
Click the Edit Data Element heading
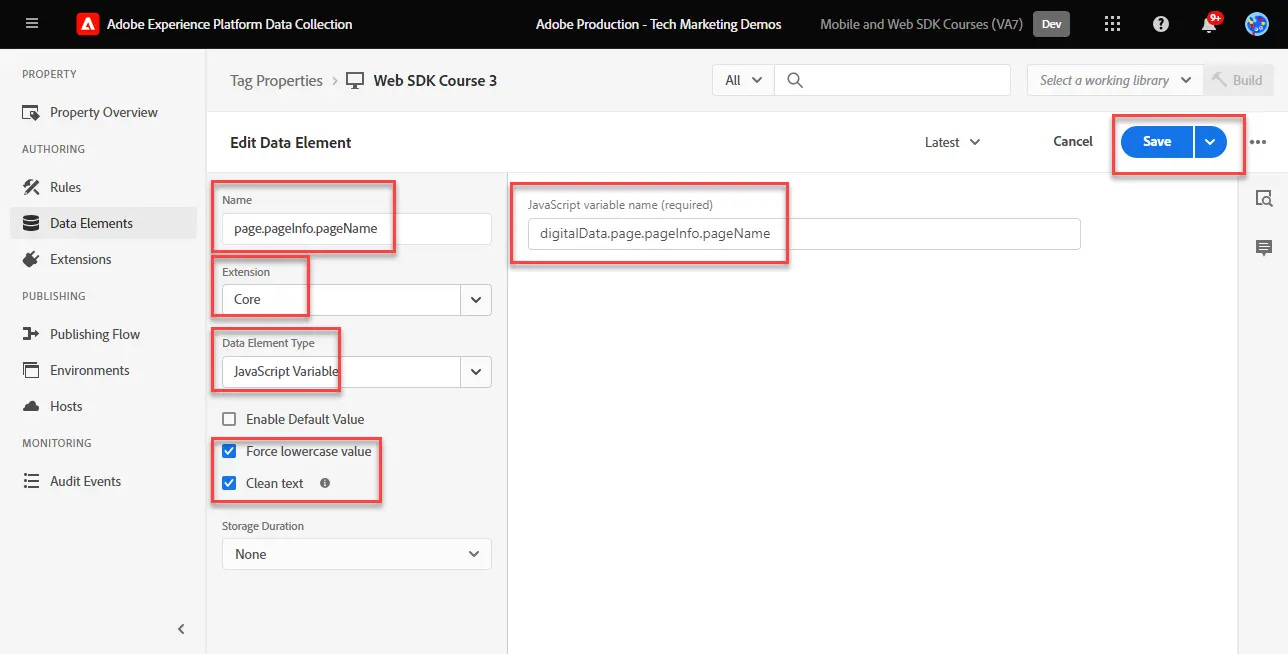coord(291,142)
